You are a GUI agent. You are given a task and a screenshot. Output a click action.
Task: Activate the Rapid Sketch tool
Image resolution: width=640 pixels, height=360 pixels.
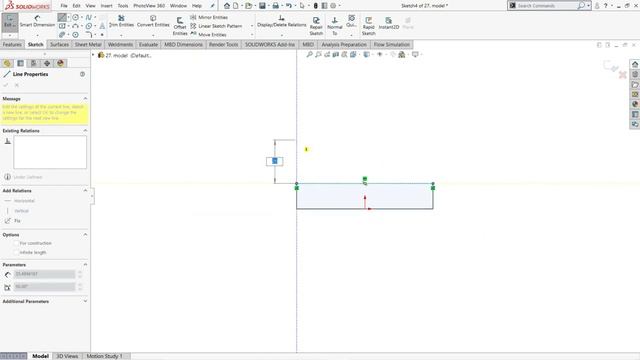369,27
